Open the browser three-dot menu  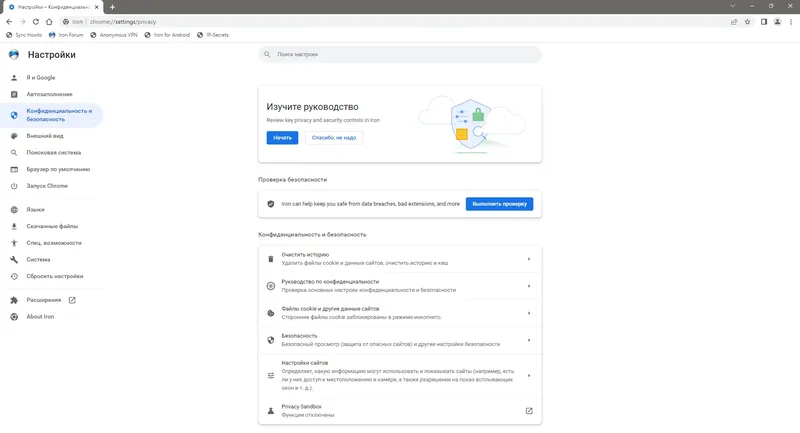click(791, 22)
